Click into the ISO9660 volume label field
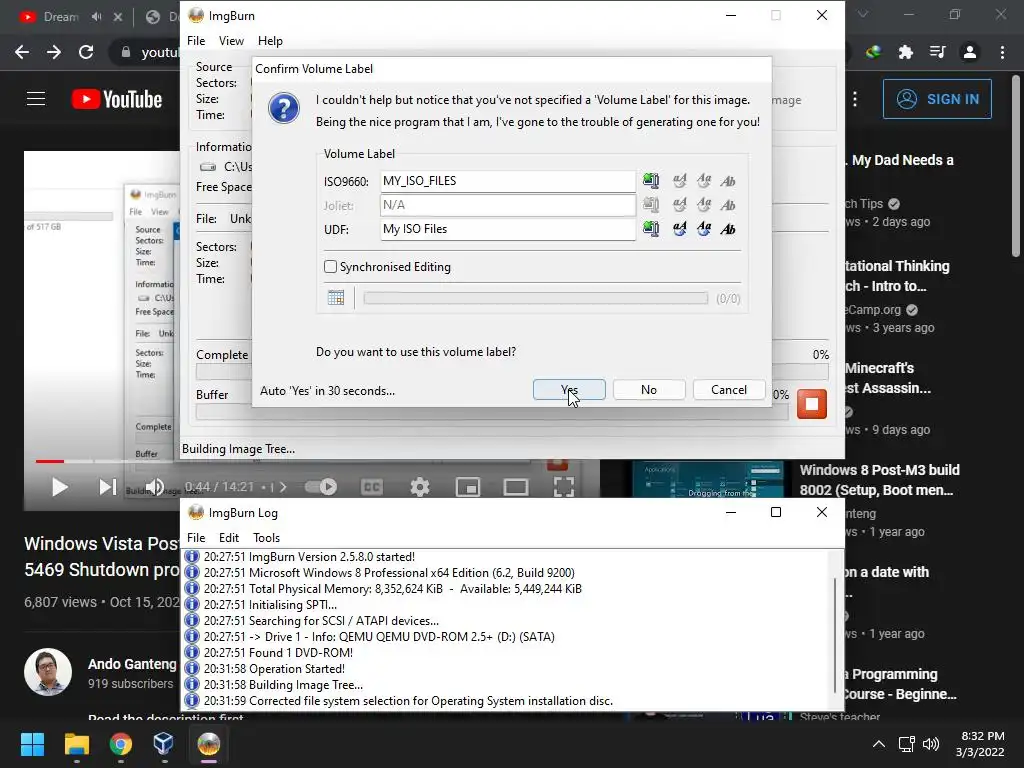1024x768 pixels. [507, 181]
